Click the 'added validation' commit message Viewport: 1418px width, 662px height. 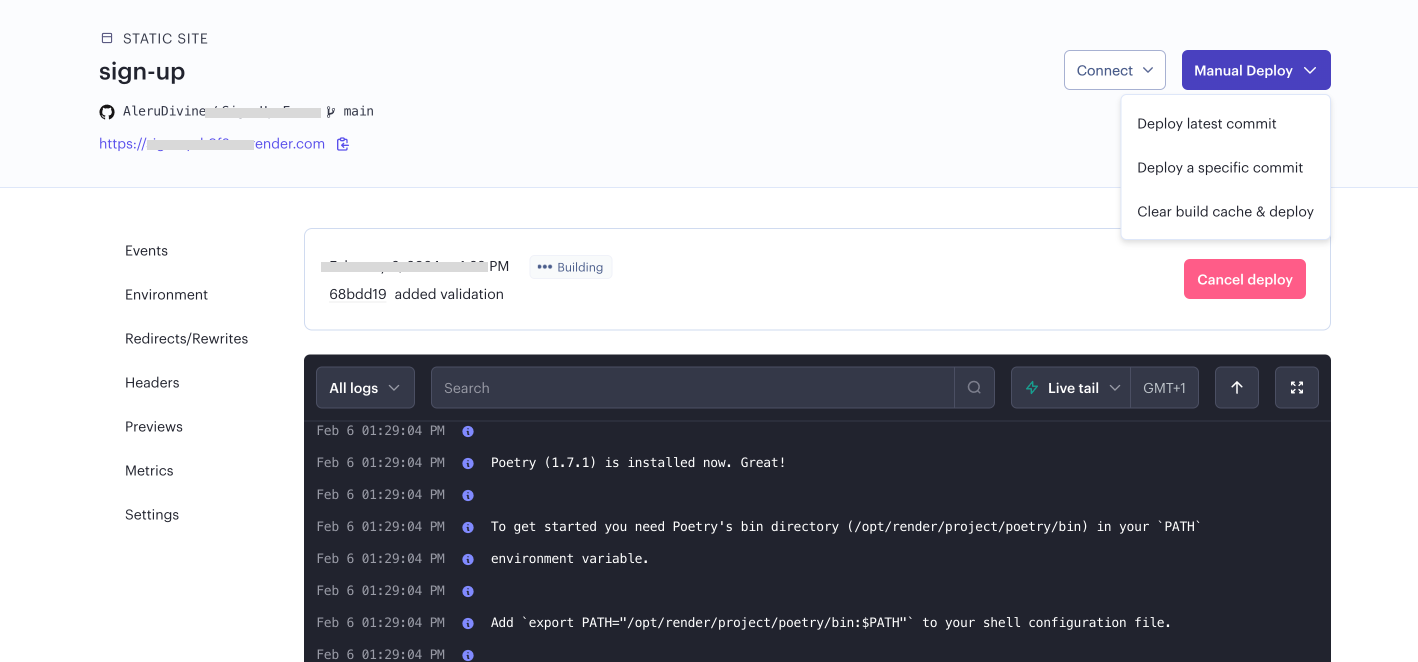click(x=449, y=295)
